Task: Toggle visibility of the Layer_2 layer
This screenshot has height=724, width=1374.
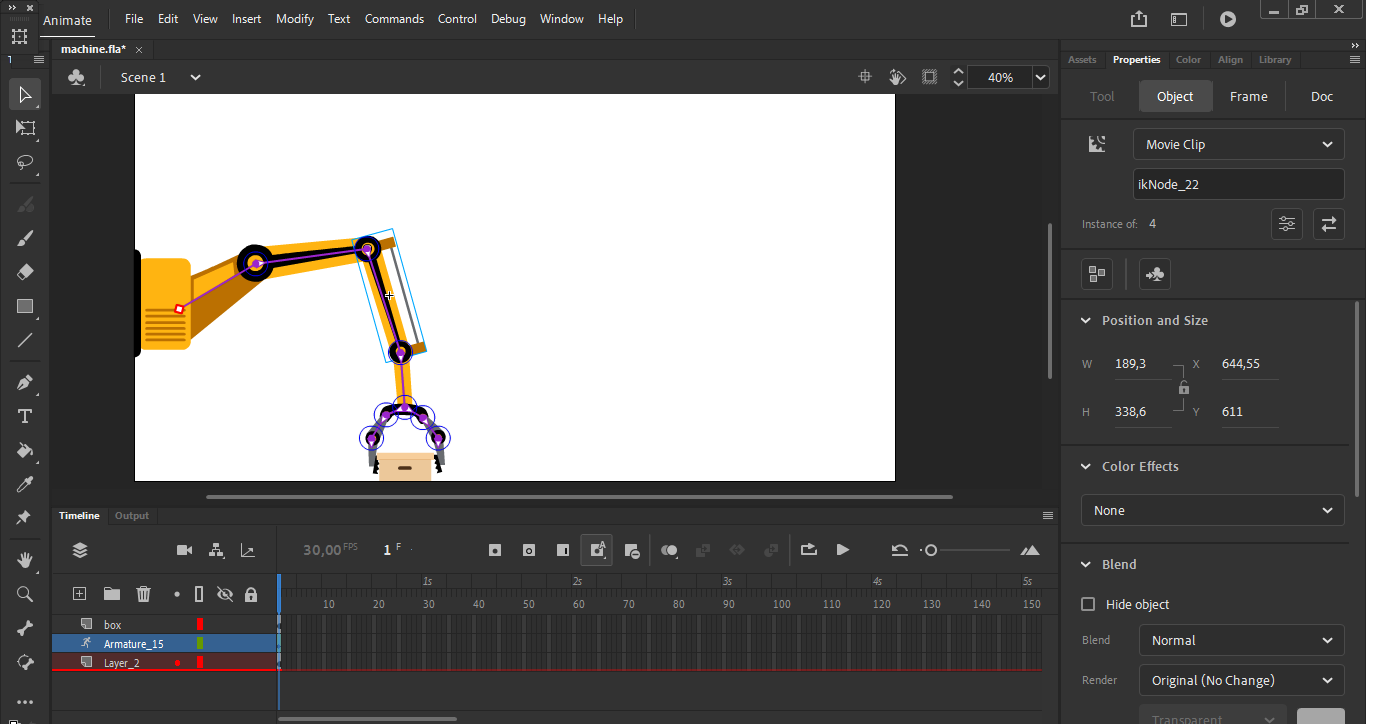Action: (x=225, y=662)
